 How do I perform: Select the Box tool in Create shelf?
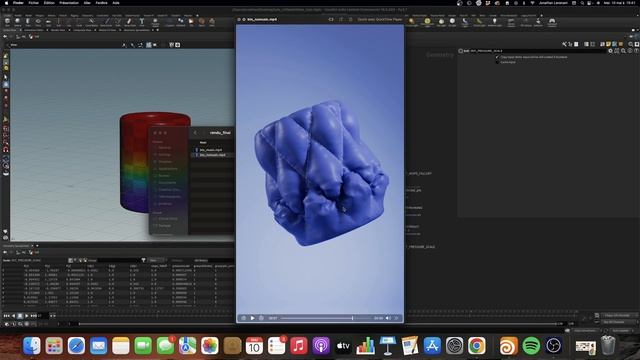pos(7,22)
